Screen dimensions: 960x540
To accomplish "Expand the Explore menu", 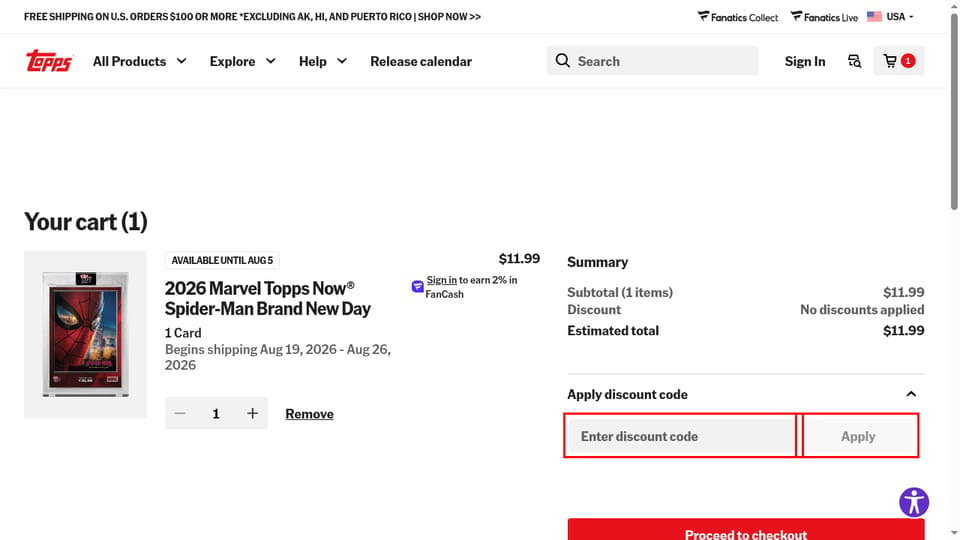I will tap(242, 61).
